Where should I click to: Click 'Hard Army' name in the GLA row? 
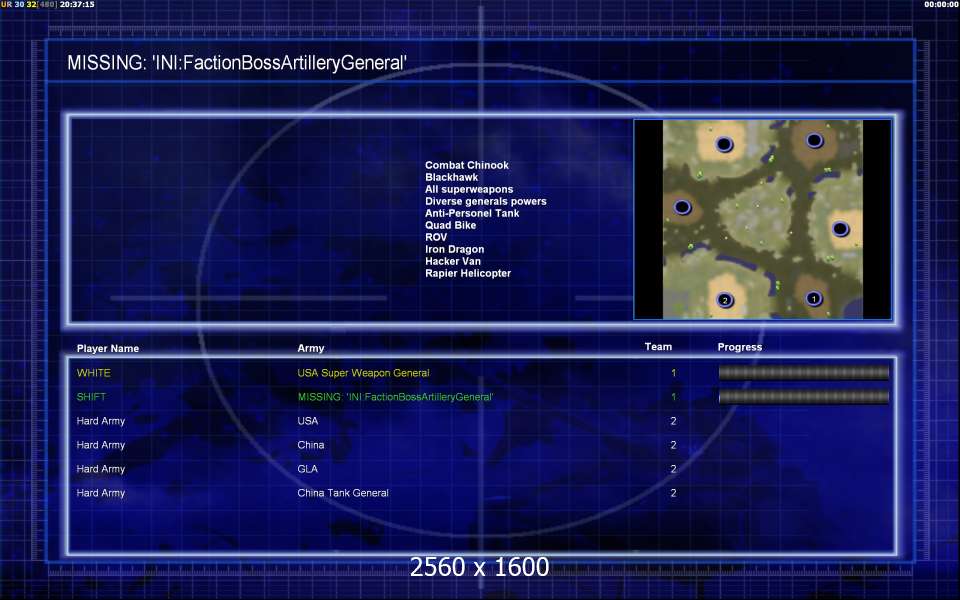click(100, 469)
